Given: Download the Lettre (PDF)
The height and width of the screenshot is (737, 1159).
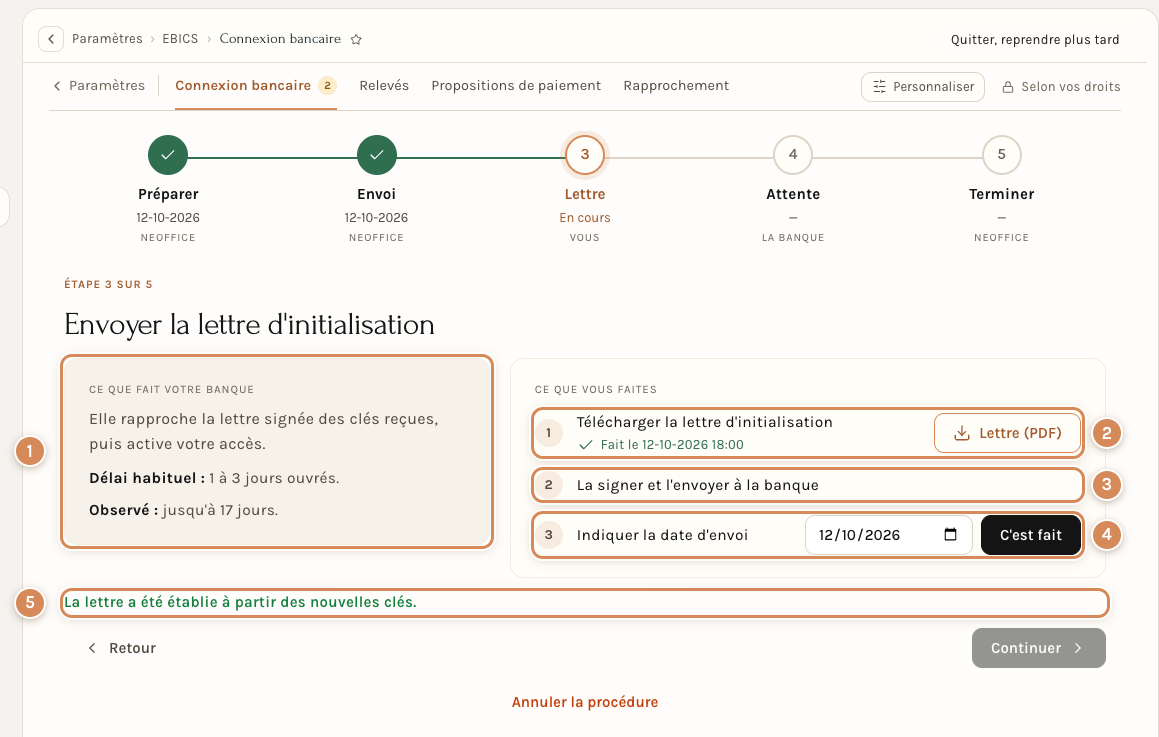Looking at the screenshot, I should (x=1007, y=433).
